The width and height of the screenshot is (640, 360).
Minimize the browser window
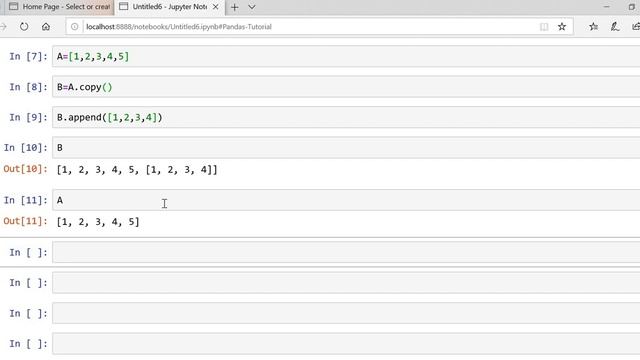(x=607, y=7)
